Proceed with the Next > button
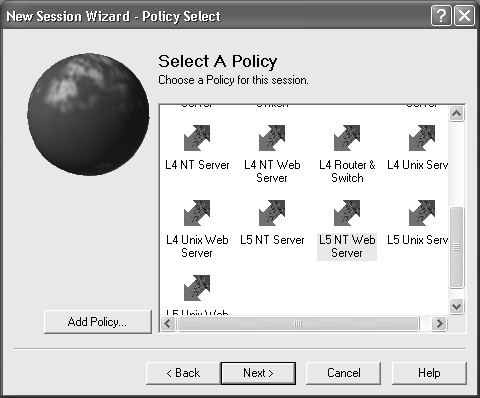480x398 pixels. pos(258,373)
